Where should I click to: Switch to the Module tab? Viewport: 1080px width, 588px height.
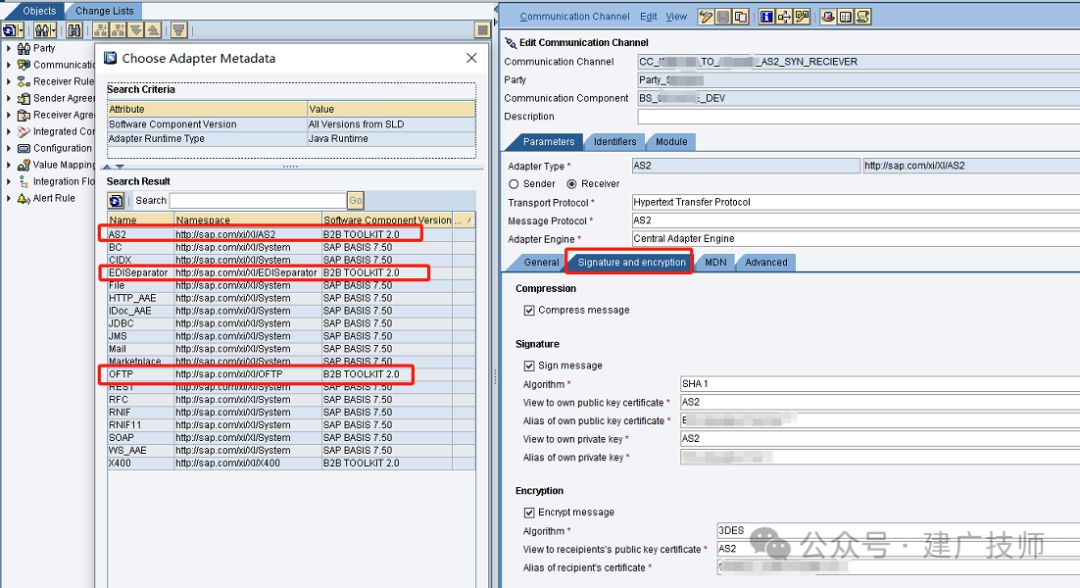click(672, 142)
